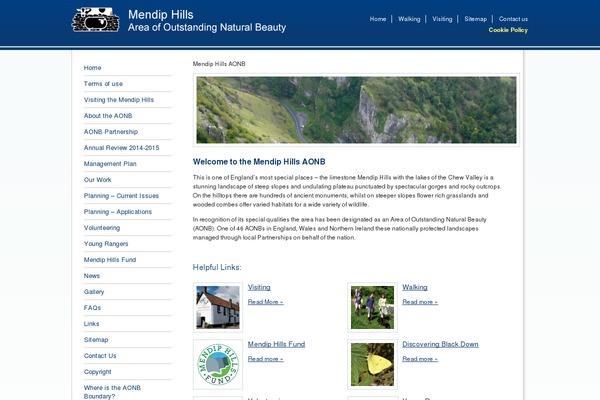This screenshot has width=600, height=400.
Task: Open the Visiting cottage thumbnail
Action: tap(218, 307)
